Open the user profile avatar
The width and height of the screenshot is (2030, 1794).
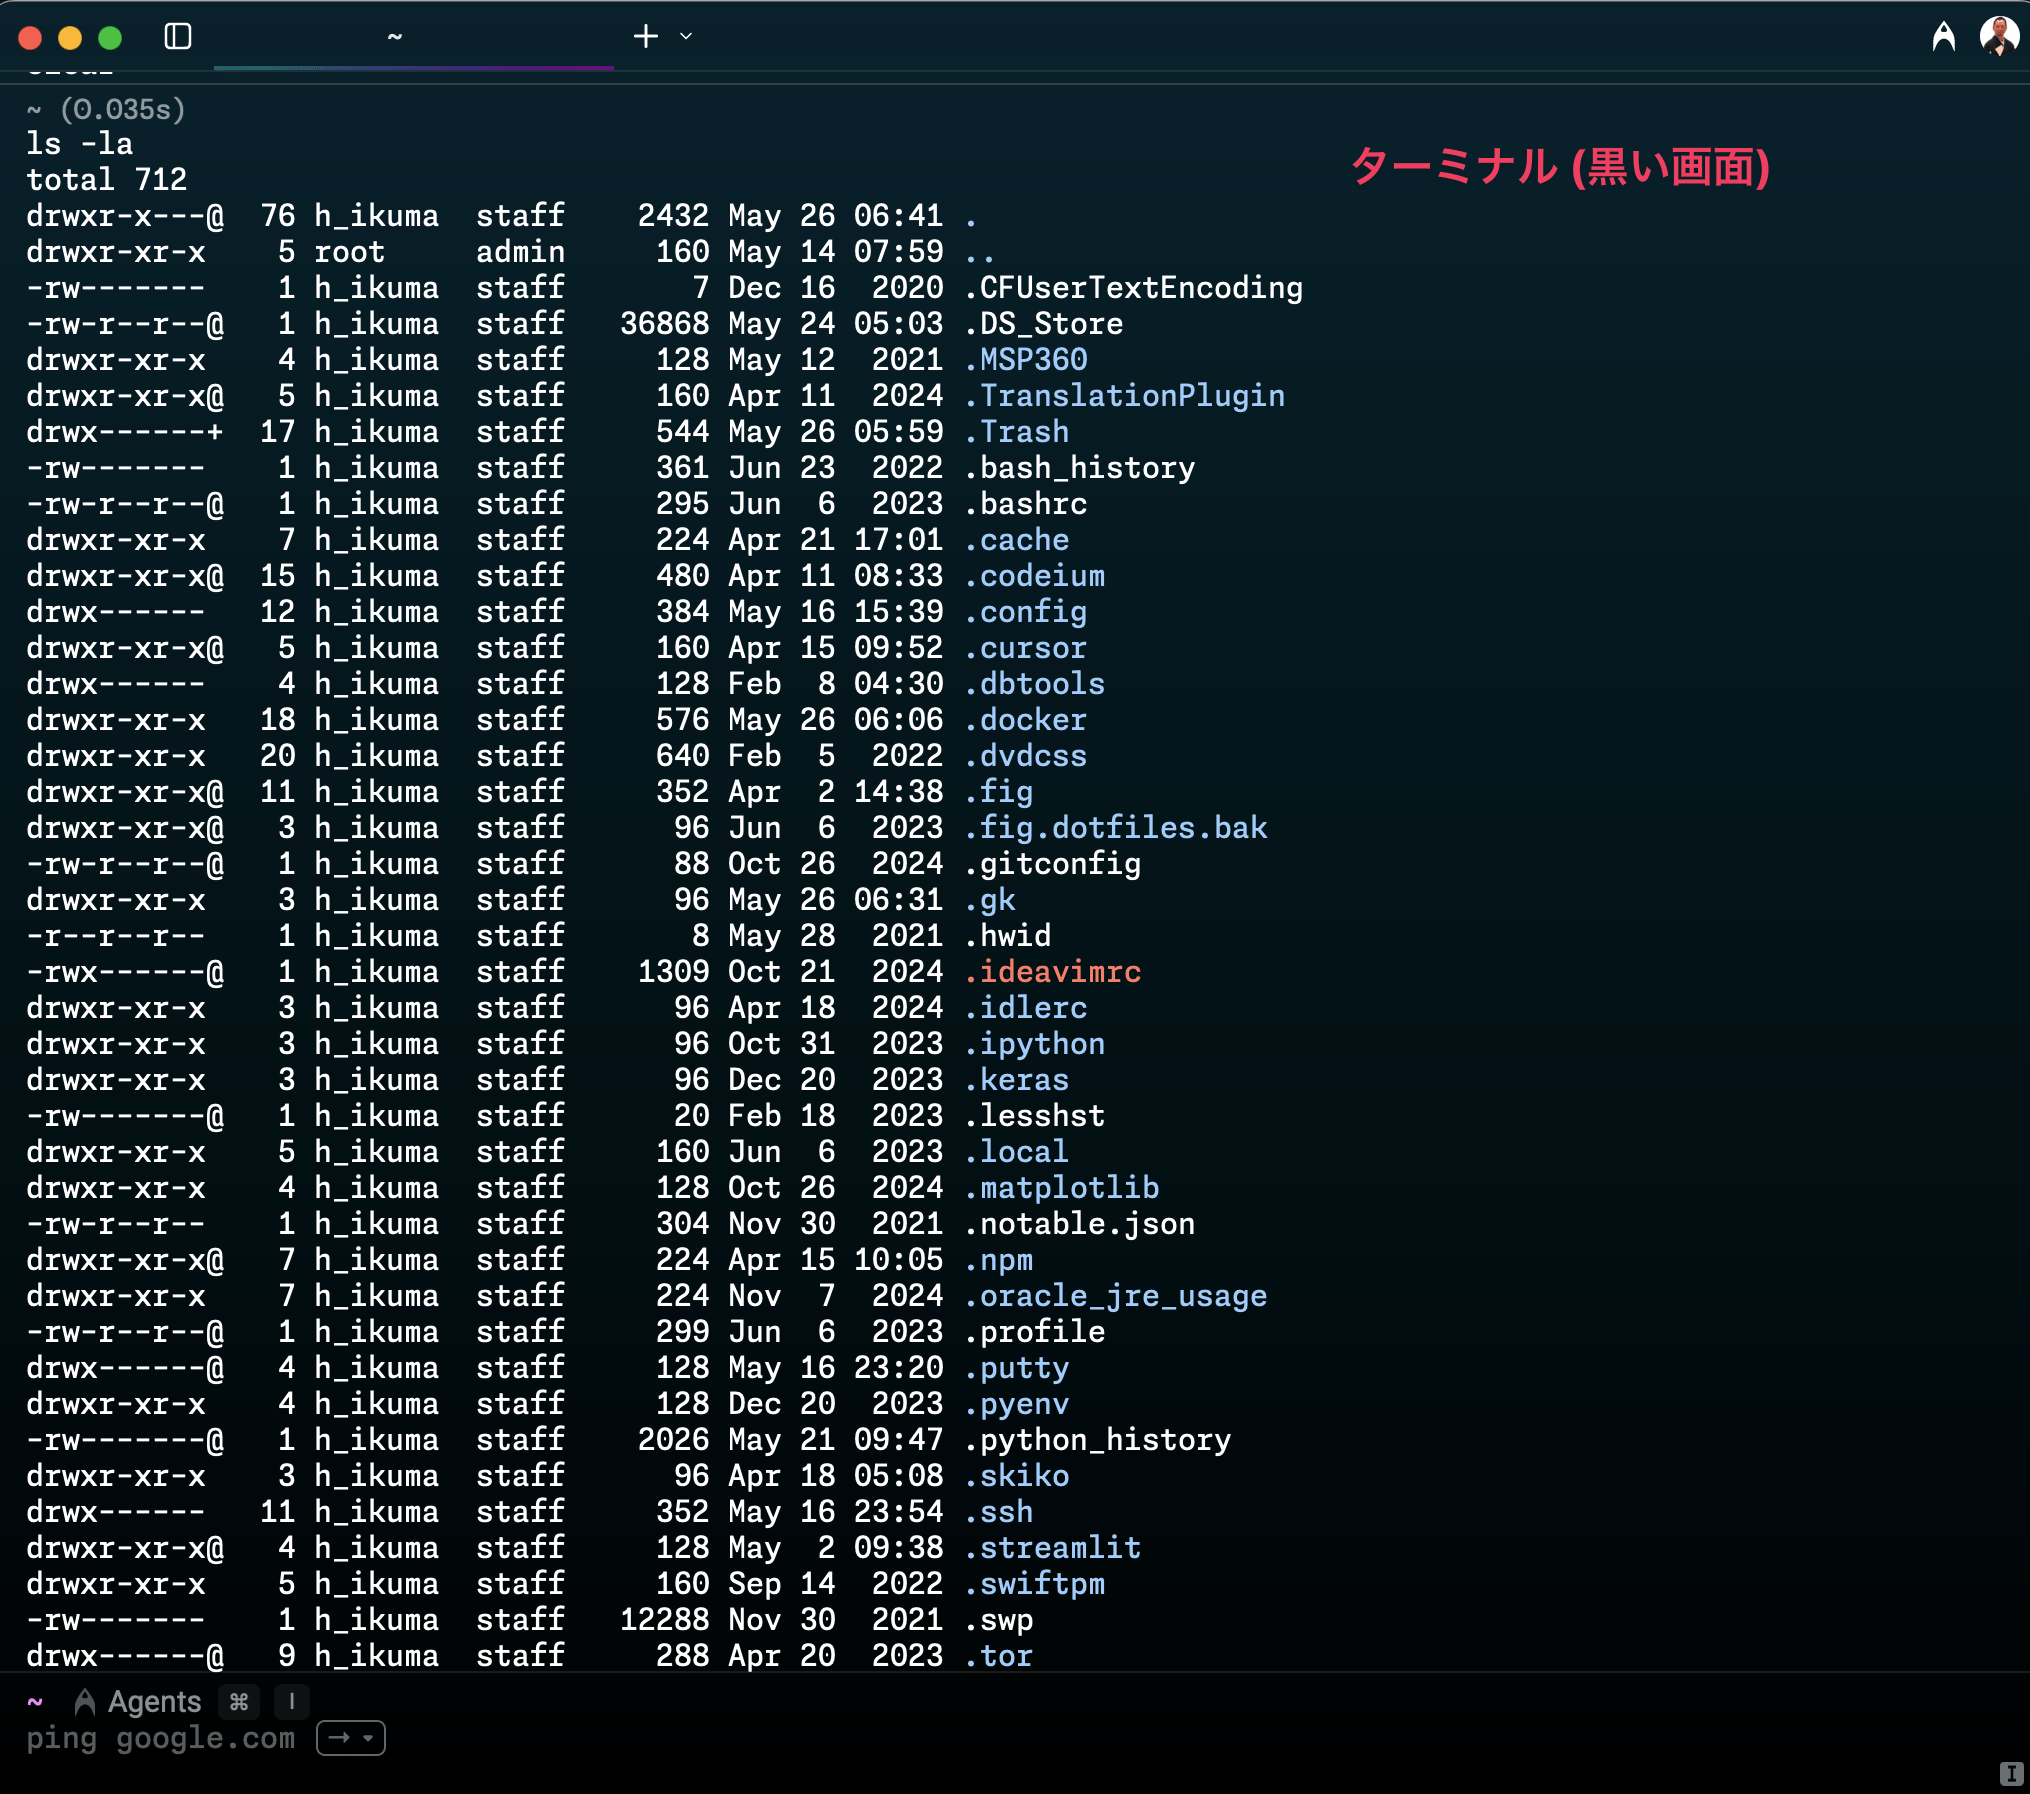1999,37
